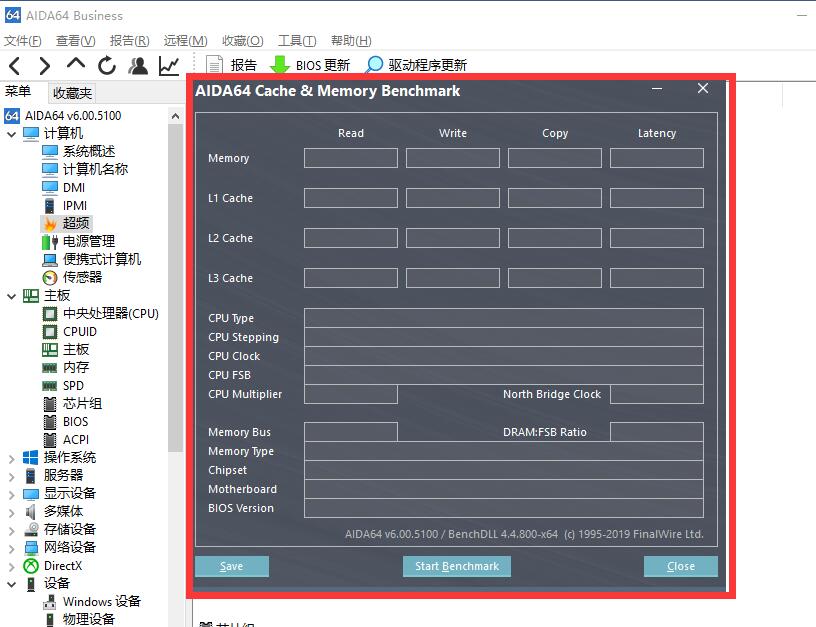Image resolution: width=816 pixels, height=627 pixels.
Task: Click the L3 Cache Copy field
Action: (555, 278)
